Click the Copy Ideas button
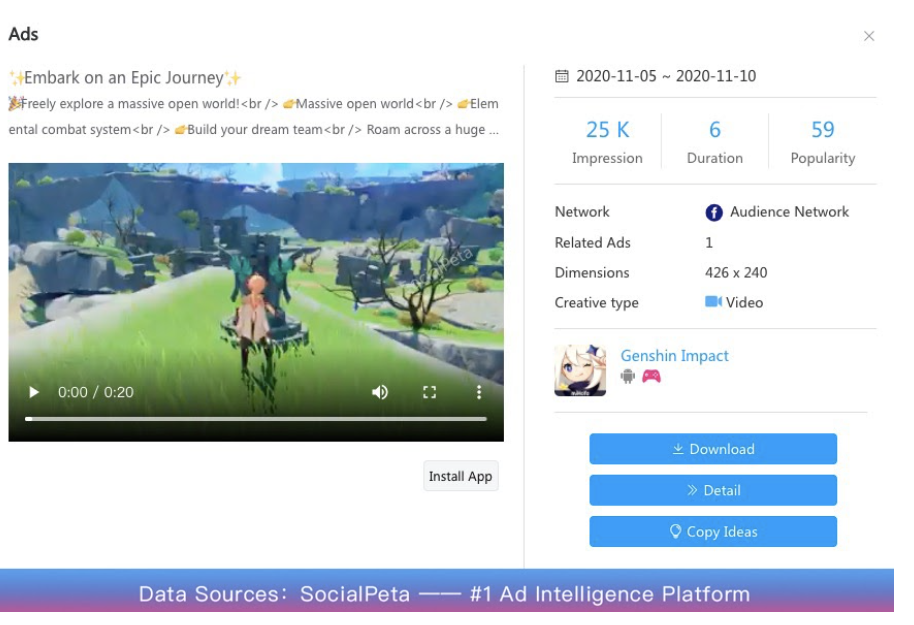Viewport: 914px width, 625px height. click(713, 531)
